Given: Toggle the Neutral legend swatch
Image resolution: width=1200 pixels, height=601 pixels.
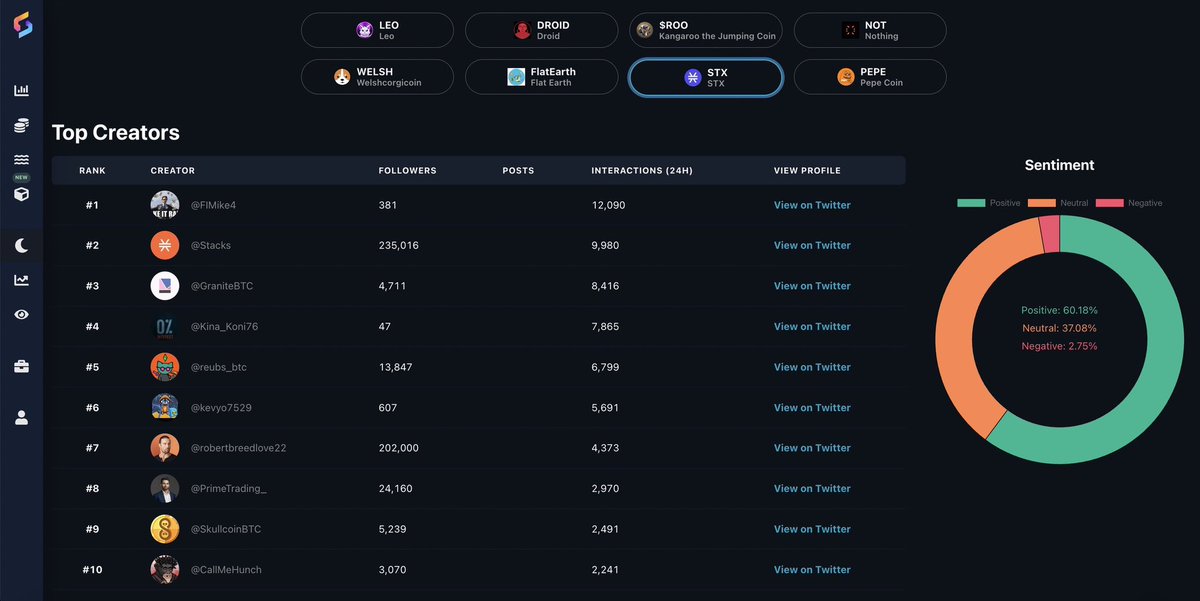Looking at the screenshot, I should click(1041, 203).
